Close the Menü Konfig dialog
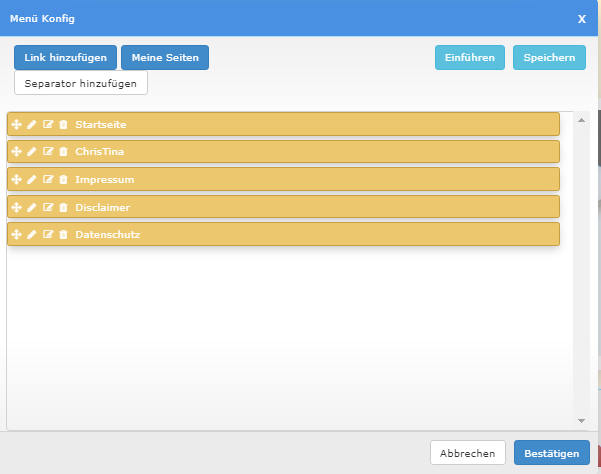Viewport: 601px width, 474px height. click(582, 19)
